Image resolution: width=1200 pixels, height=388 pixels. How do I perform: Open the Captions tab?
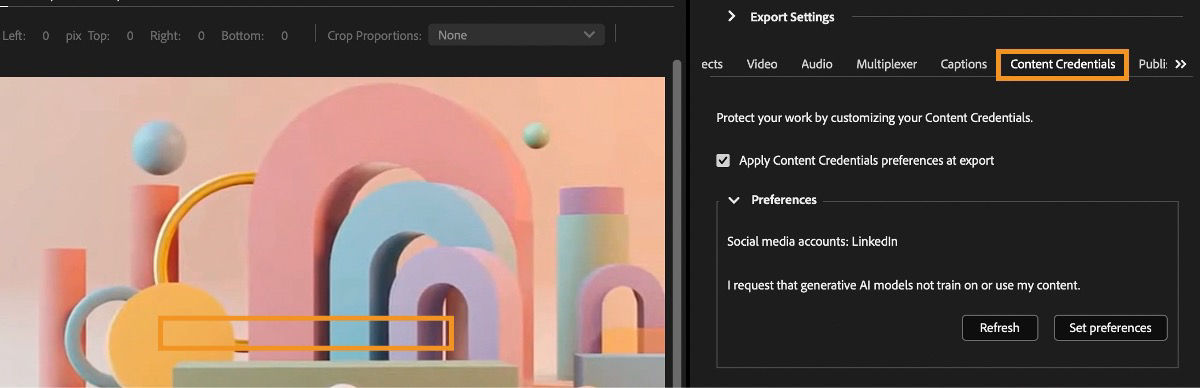[964, 64]
